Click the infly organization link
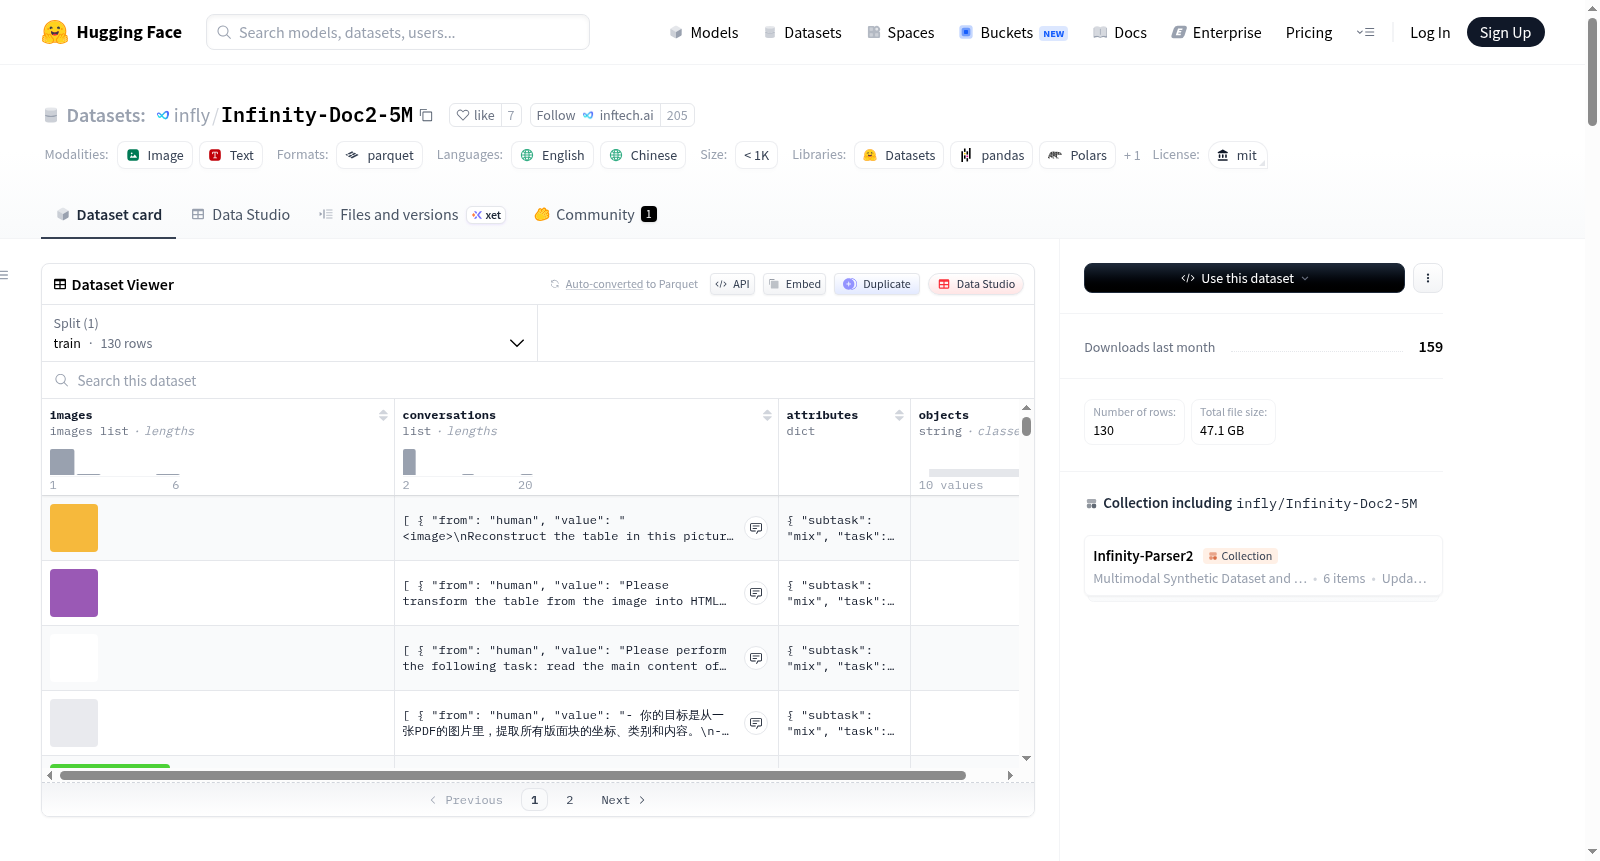 point(191,115)
